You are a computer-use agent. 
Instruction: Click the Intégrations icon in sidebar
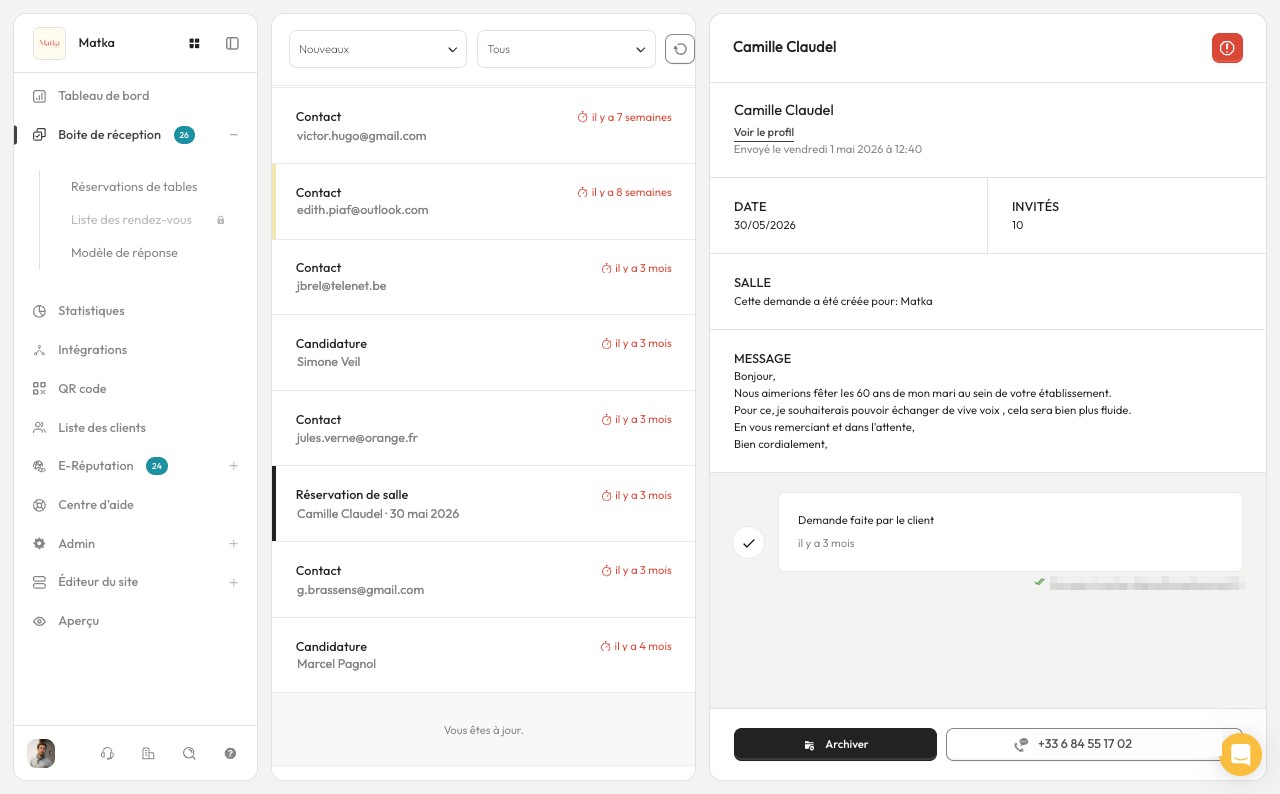40,350
